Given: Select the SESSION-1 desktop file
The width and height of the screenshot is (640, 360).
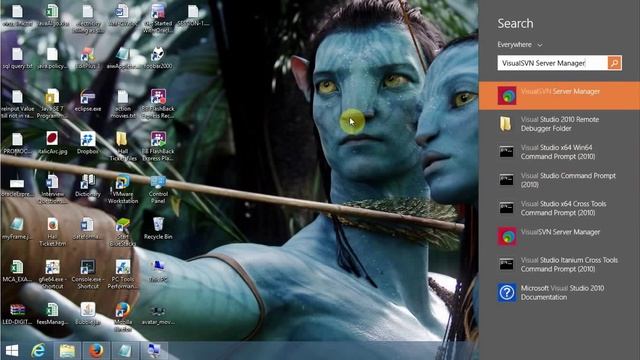Looking at the screenshot, I should click(x=193, y=16).
